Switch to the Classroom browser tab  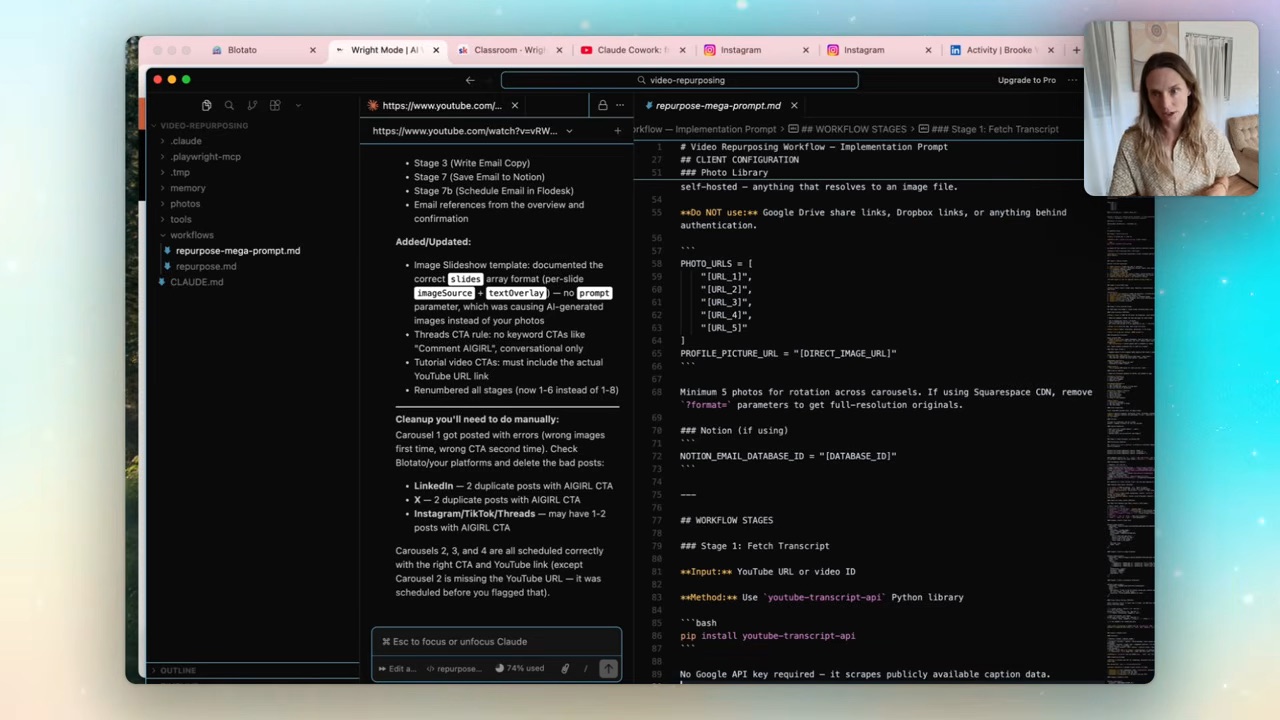click(509, 50)
